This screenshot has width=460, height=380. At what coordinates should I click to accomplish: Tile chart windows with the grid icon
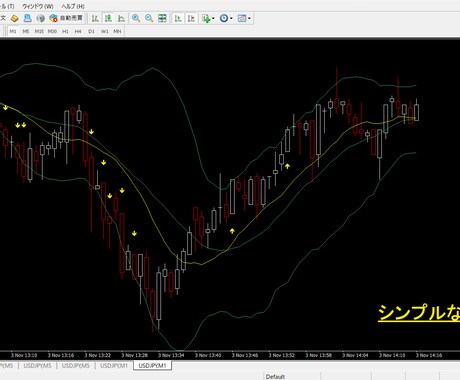pos(162,18)
